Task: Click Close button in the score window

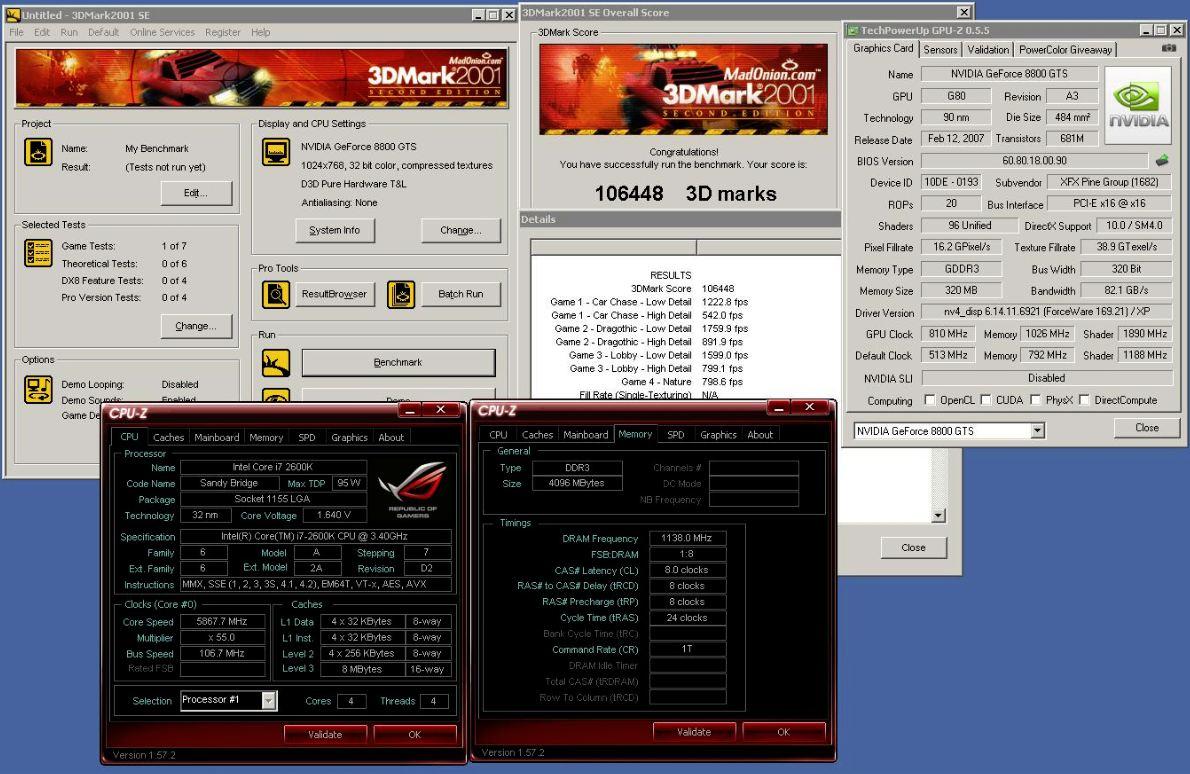Action: pos(913,547)
